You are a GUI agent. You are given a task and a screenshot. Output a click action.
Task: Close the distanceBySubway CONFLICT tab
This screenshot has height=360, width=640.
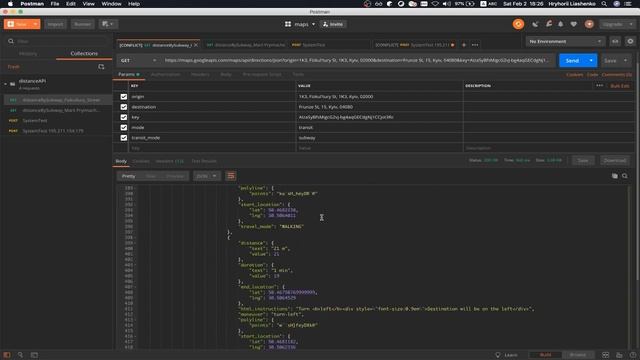(x=196, y=45)
